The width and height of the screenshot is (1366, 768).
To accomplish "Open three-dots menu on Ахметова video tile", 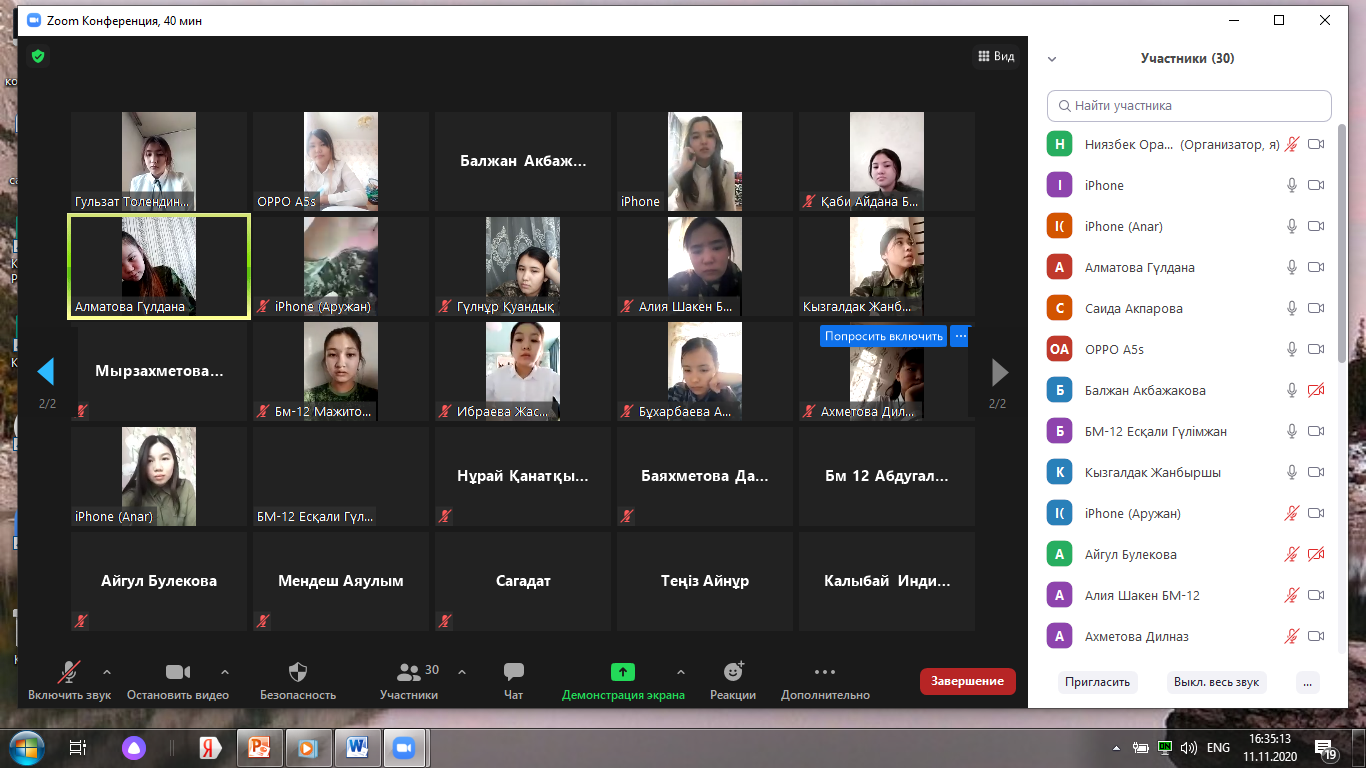I will (960, 337).
